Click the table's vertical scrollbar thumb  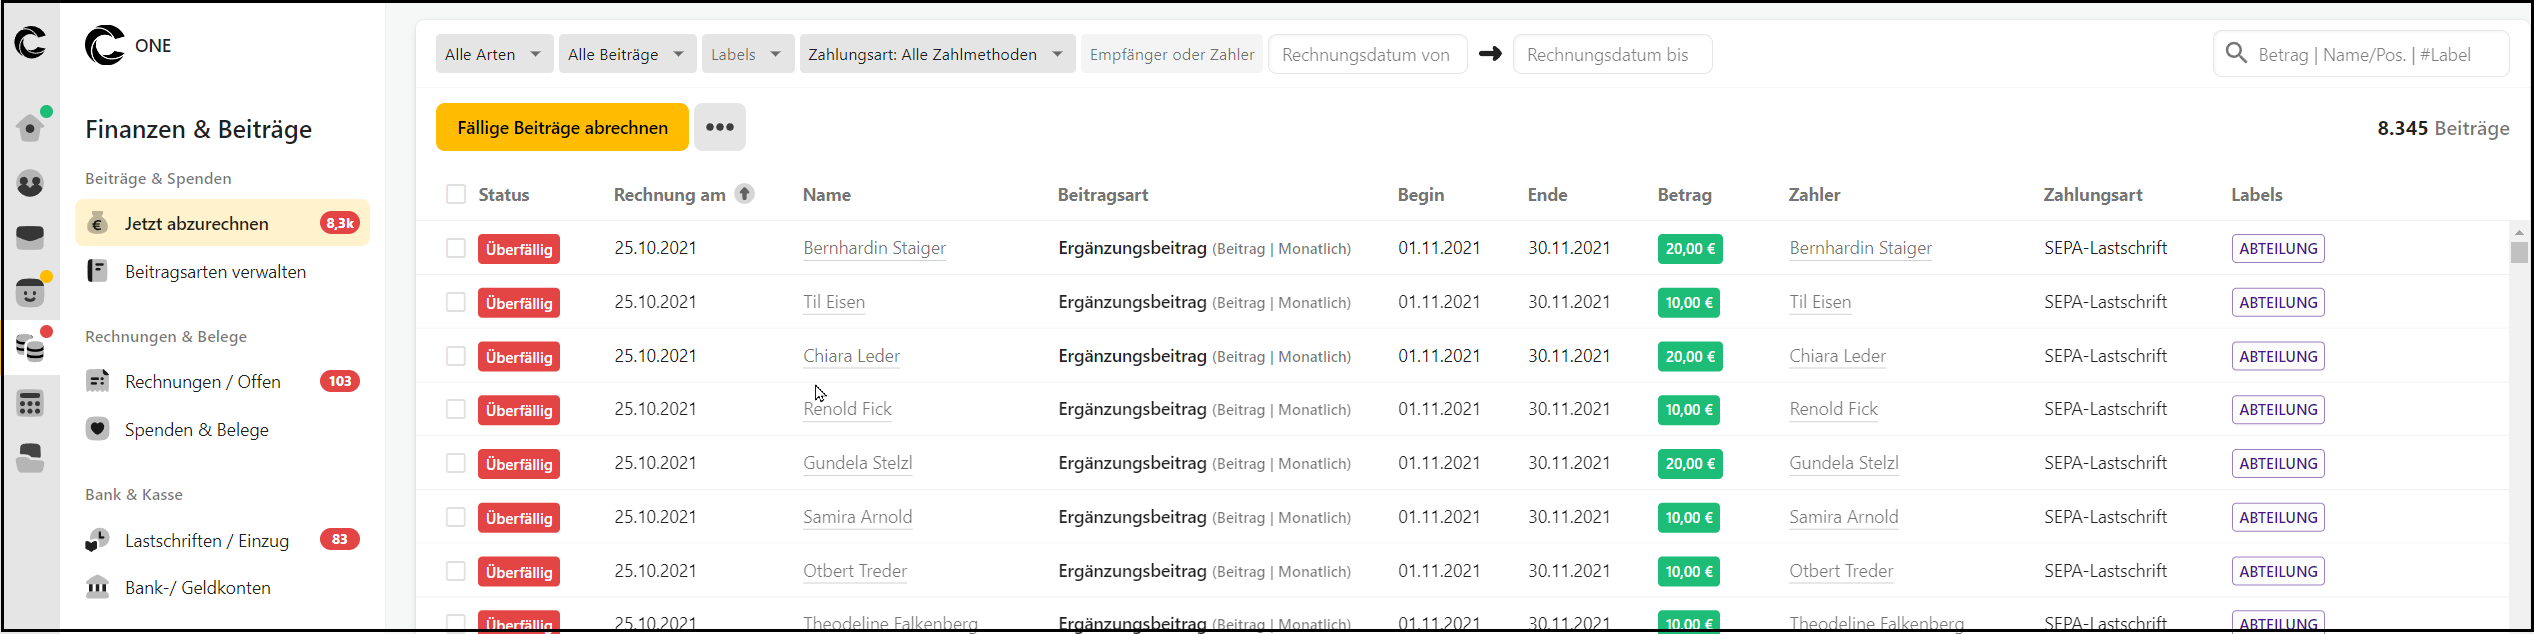(2519, 253)
